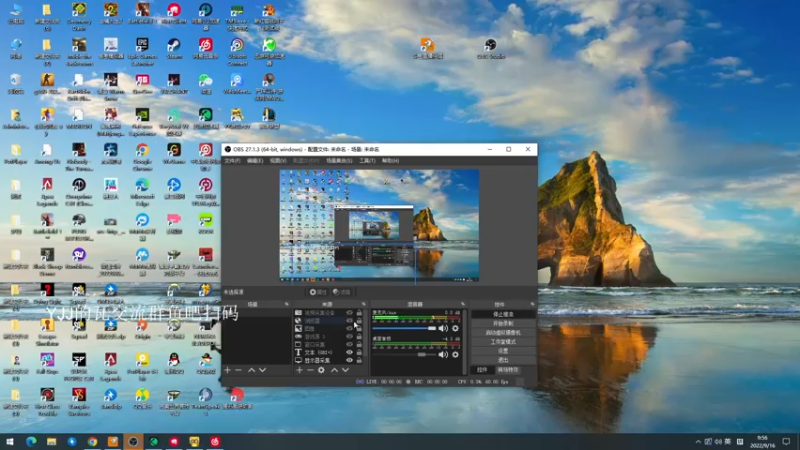Move the scene down in the Scenes dock
The image size is (800, 450).
(262, 370)
